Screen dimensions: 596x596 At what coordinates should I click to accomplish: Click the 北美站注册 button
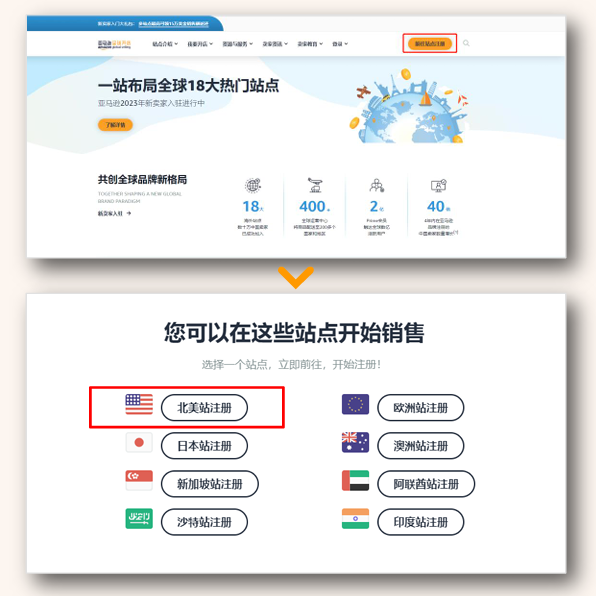coord(204,408)
